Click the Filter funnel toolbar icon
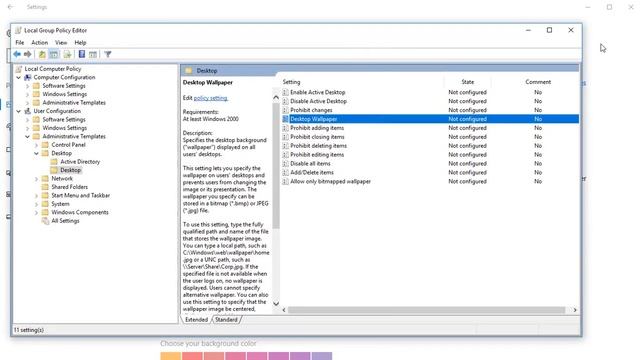Viewport: 640px width, 360px height. pyautogui.click(x=108, y=54)
